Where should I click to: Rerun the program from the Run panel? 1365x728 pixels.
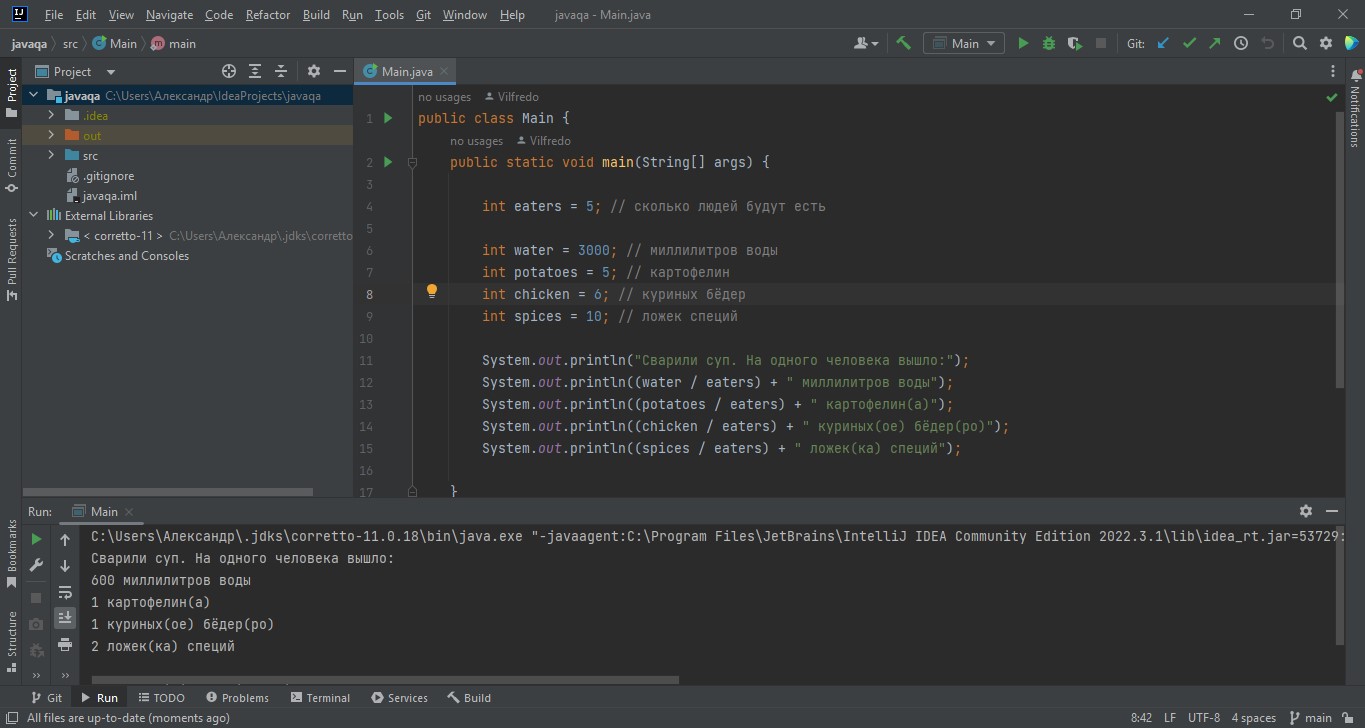35,537
